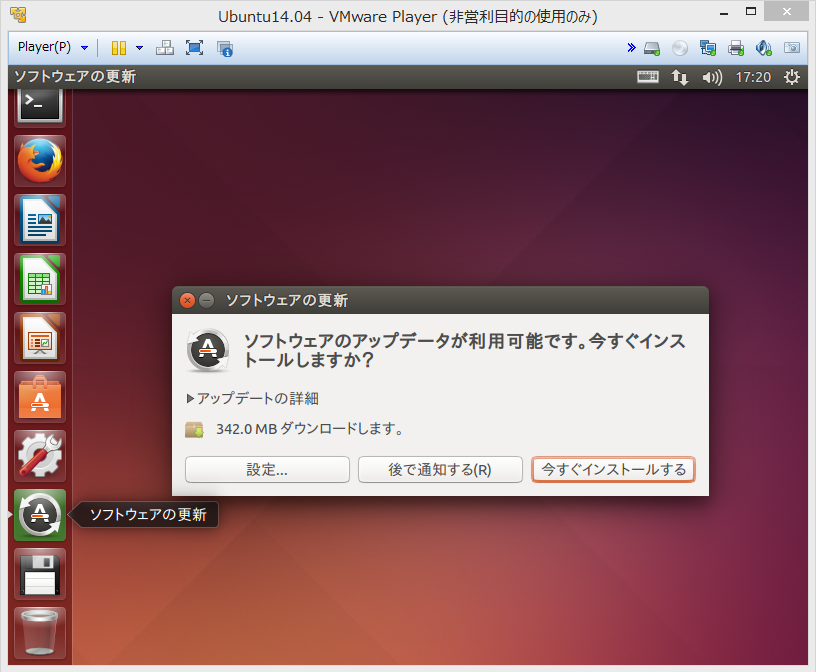Viewport: 816px width, 672px height.
Task: Click the 設定... button
Action: click(267, 470)
